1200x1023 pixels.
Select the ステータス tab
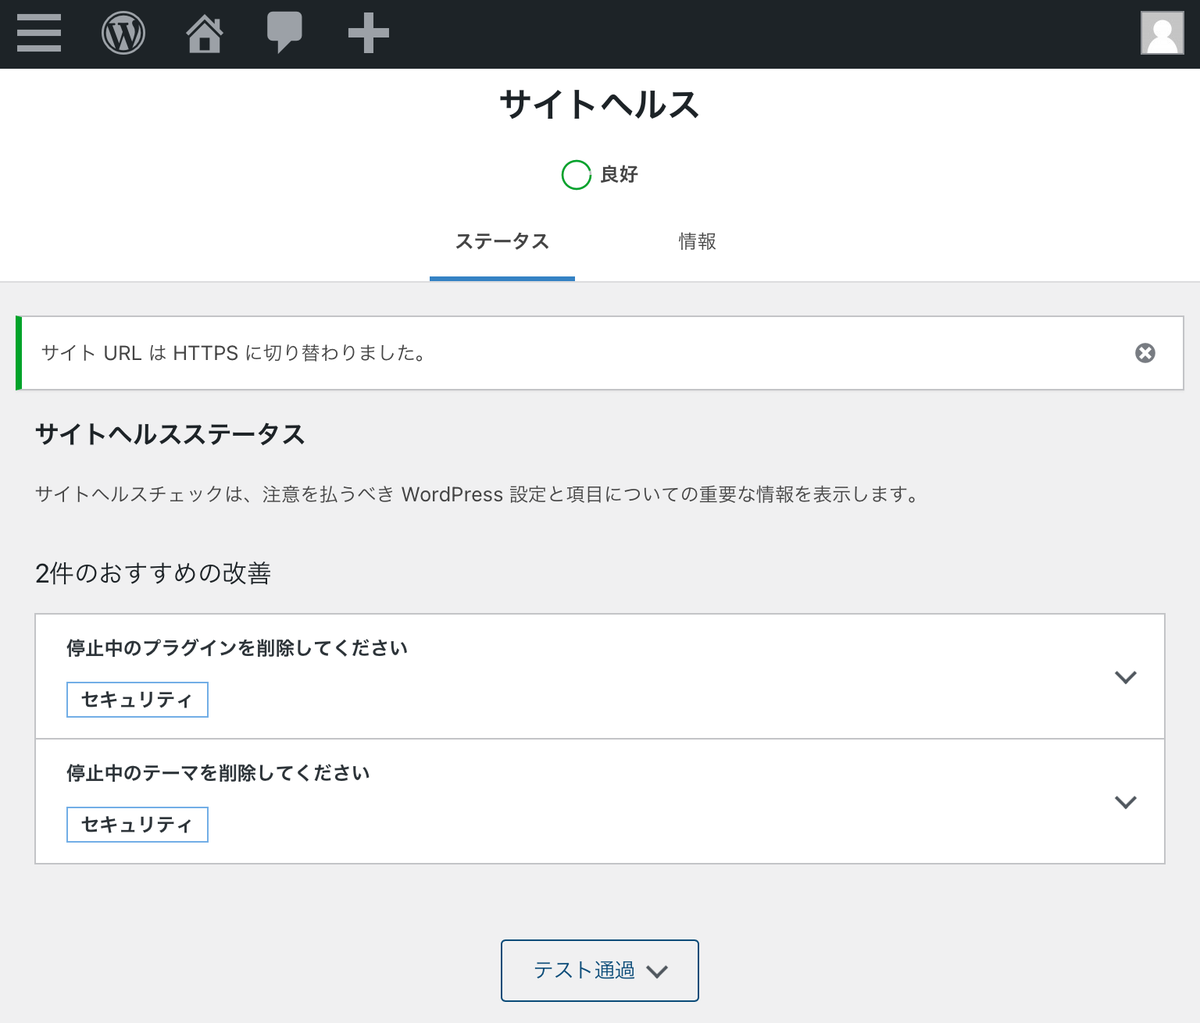(x=502, y=241)
